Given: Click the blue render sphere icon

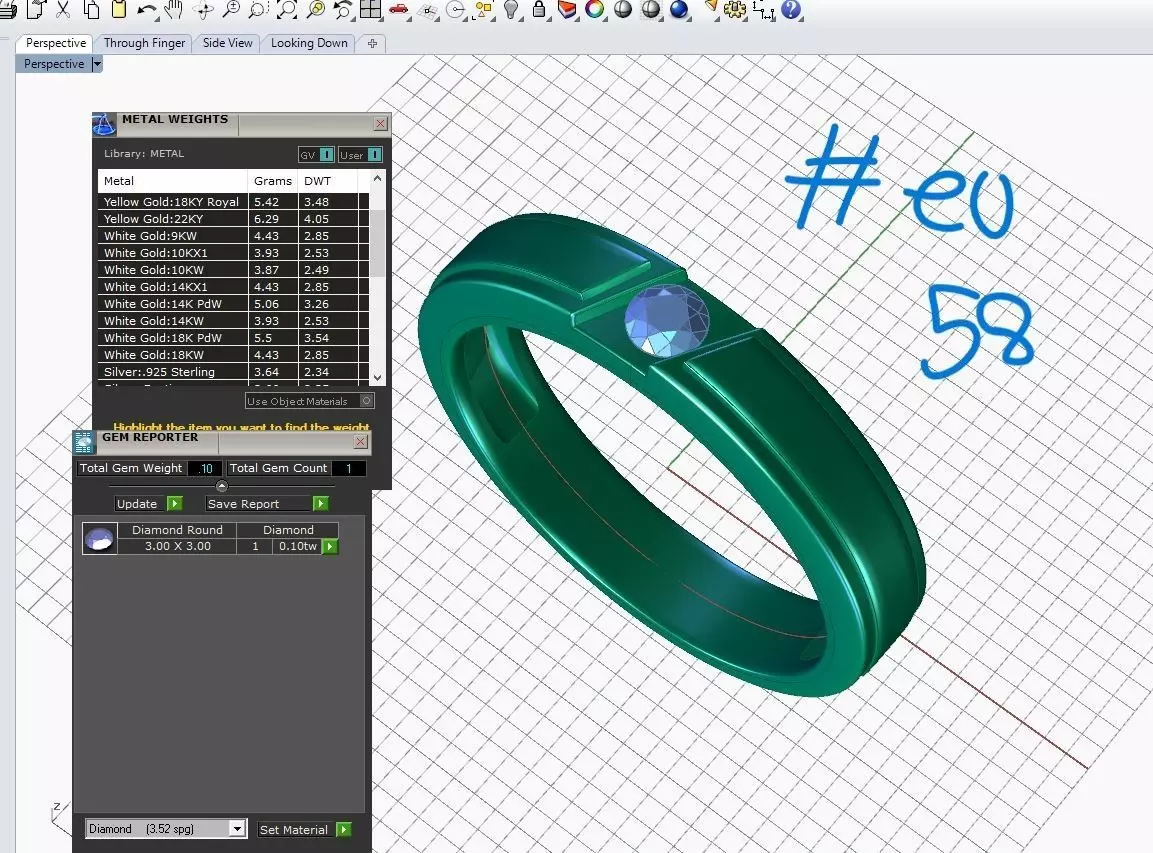Looking at the screenshot, I should (x=679, y=9).
